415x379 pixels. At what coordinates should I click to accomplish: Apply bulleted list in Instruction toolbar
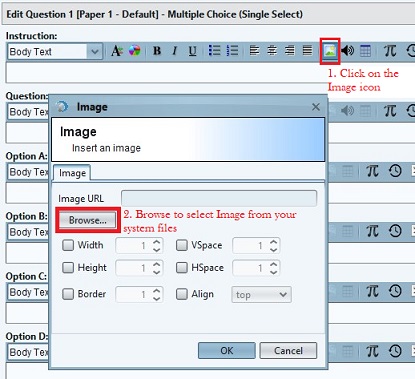(x=214, y=51)
